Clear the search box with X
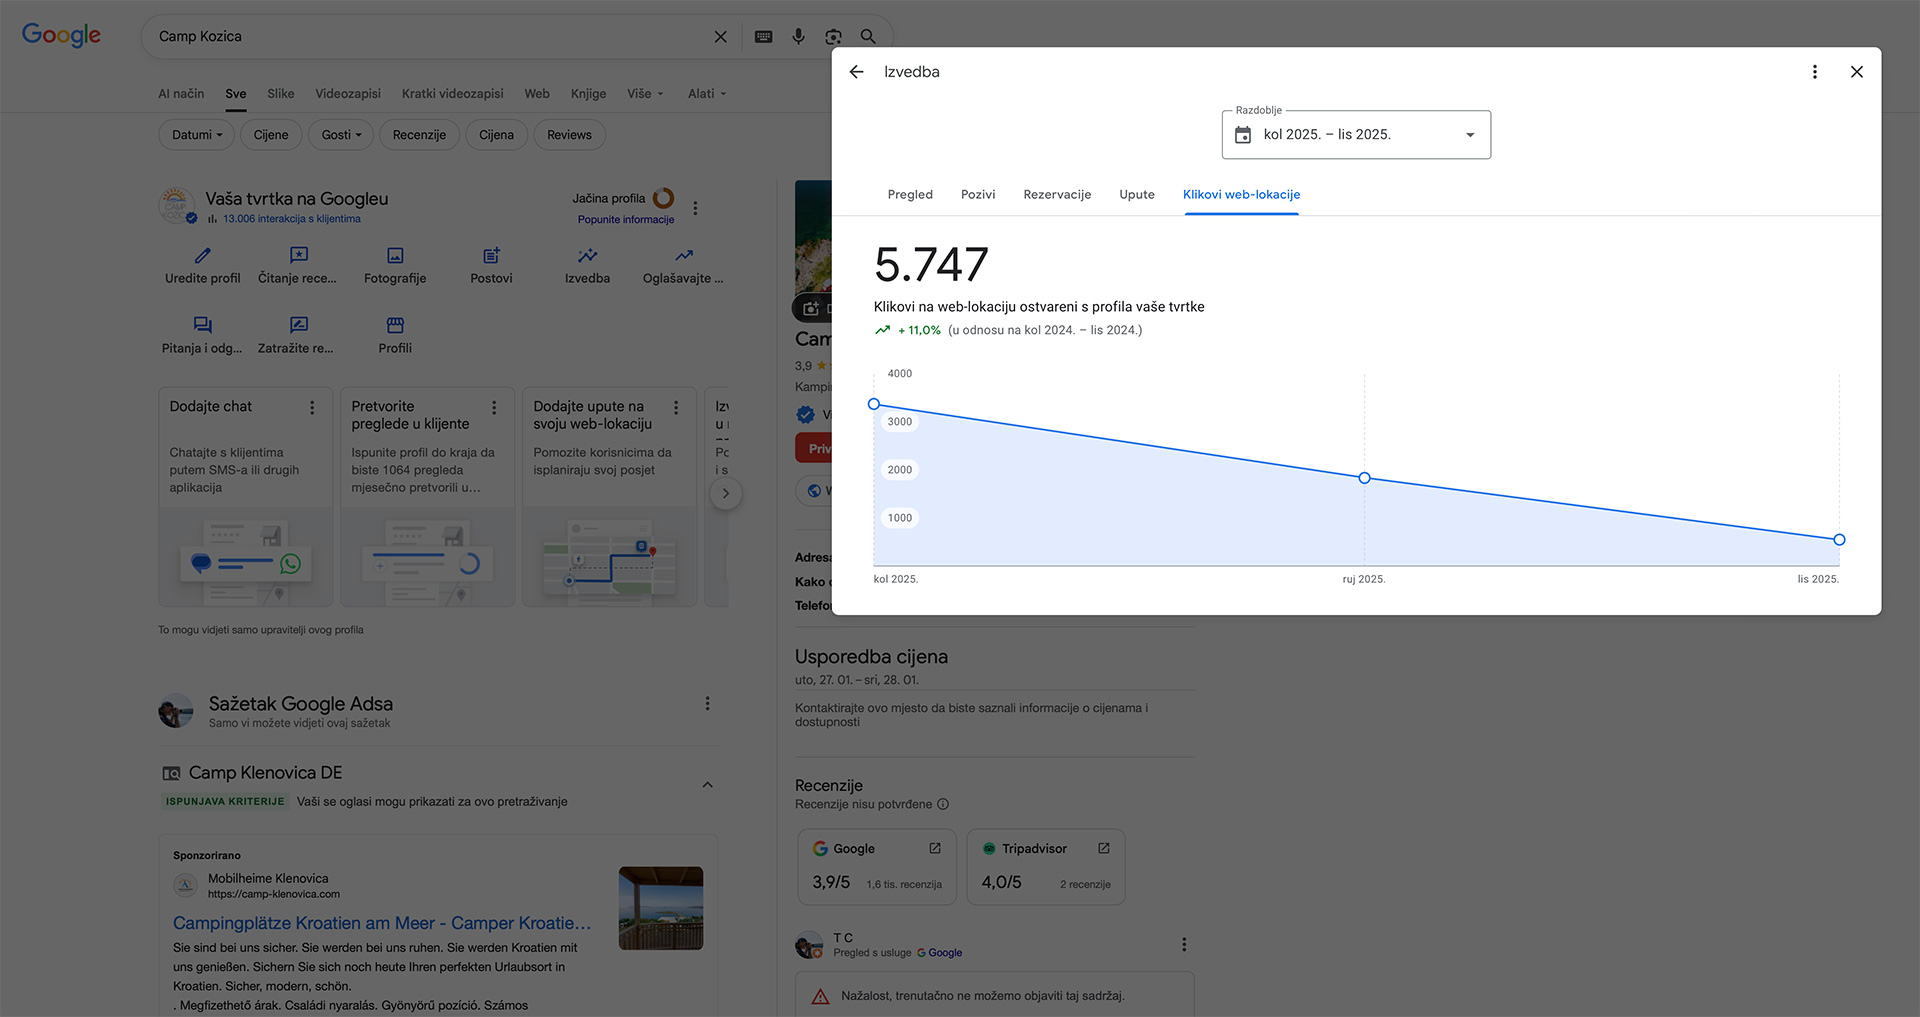1920x1017 pixels. pos(720,37)
